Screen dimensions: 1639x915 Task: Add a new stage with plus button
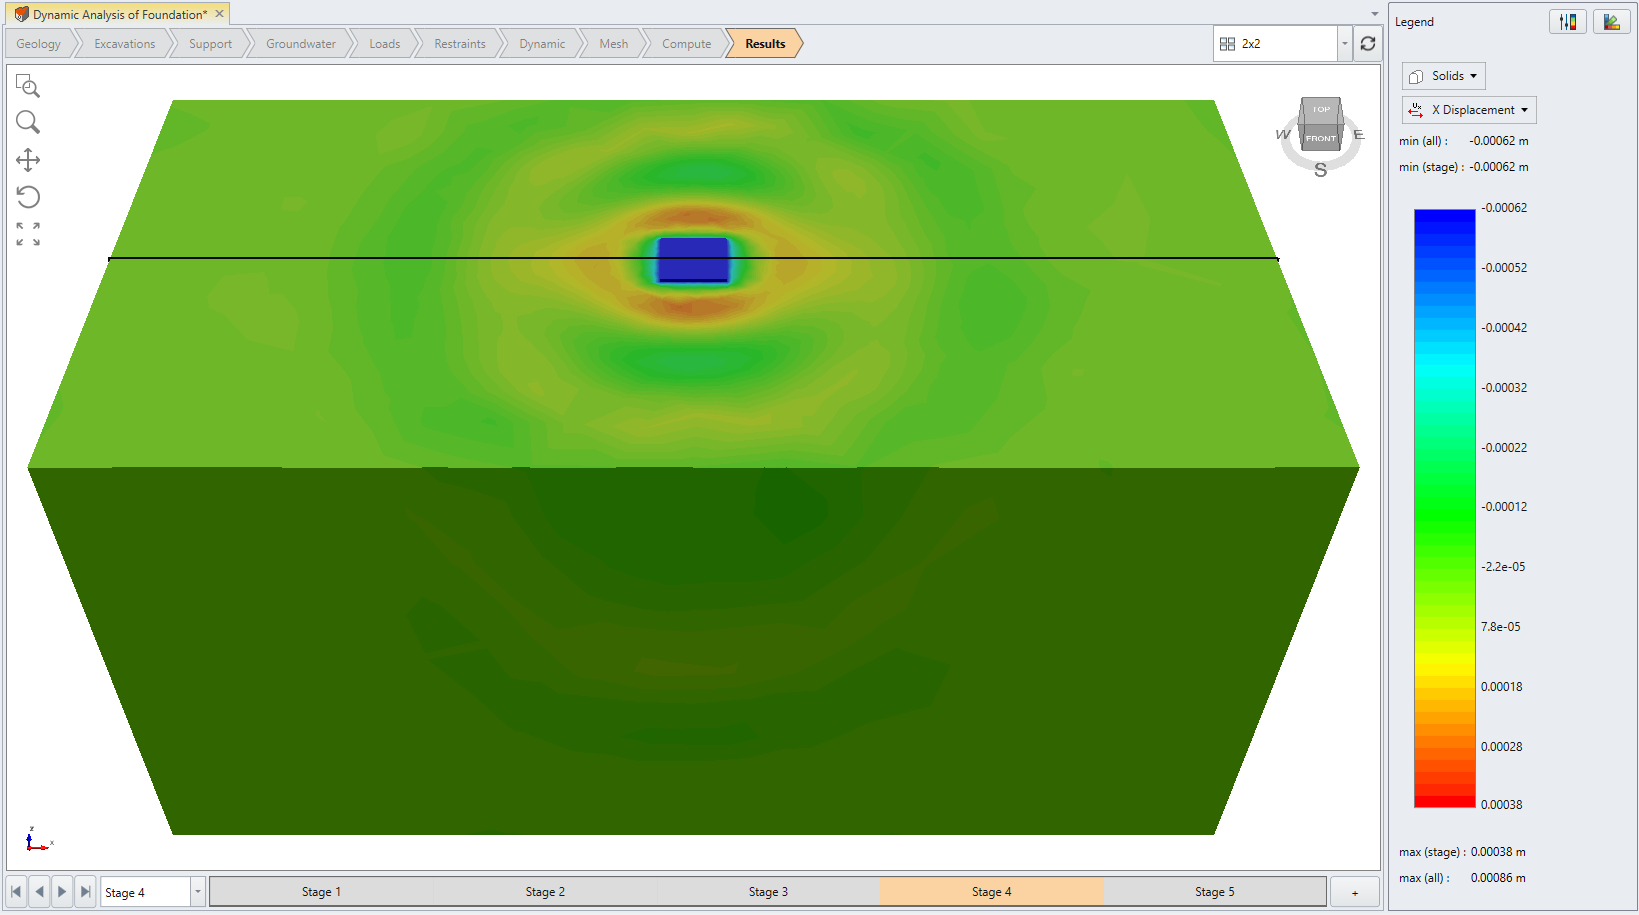point(1355,892)
